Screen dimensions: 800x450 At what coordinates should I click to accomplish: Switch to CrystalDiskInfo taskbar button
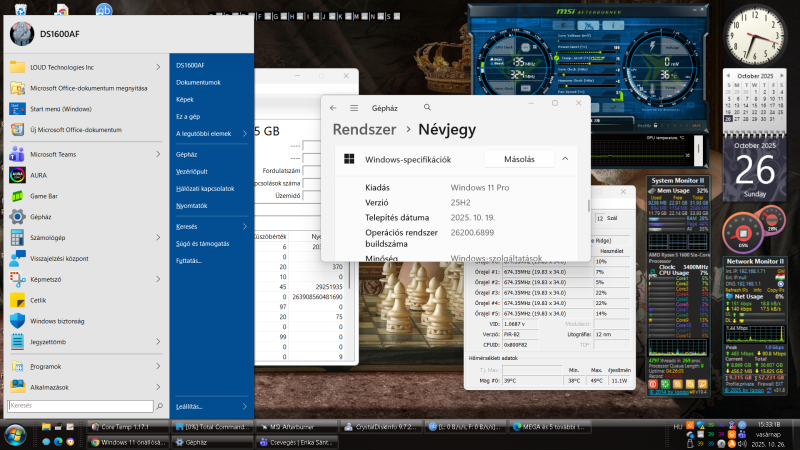[x=381, y=427]
